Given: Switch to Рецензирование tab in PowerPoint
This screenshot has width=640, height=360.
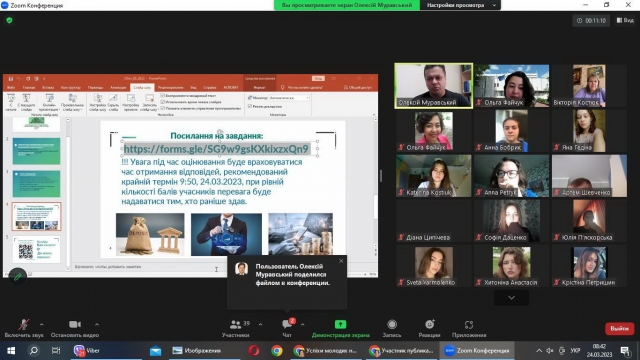Looking at the screenshot, I should [x=171, y=87].
